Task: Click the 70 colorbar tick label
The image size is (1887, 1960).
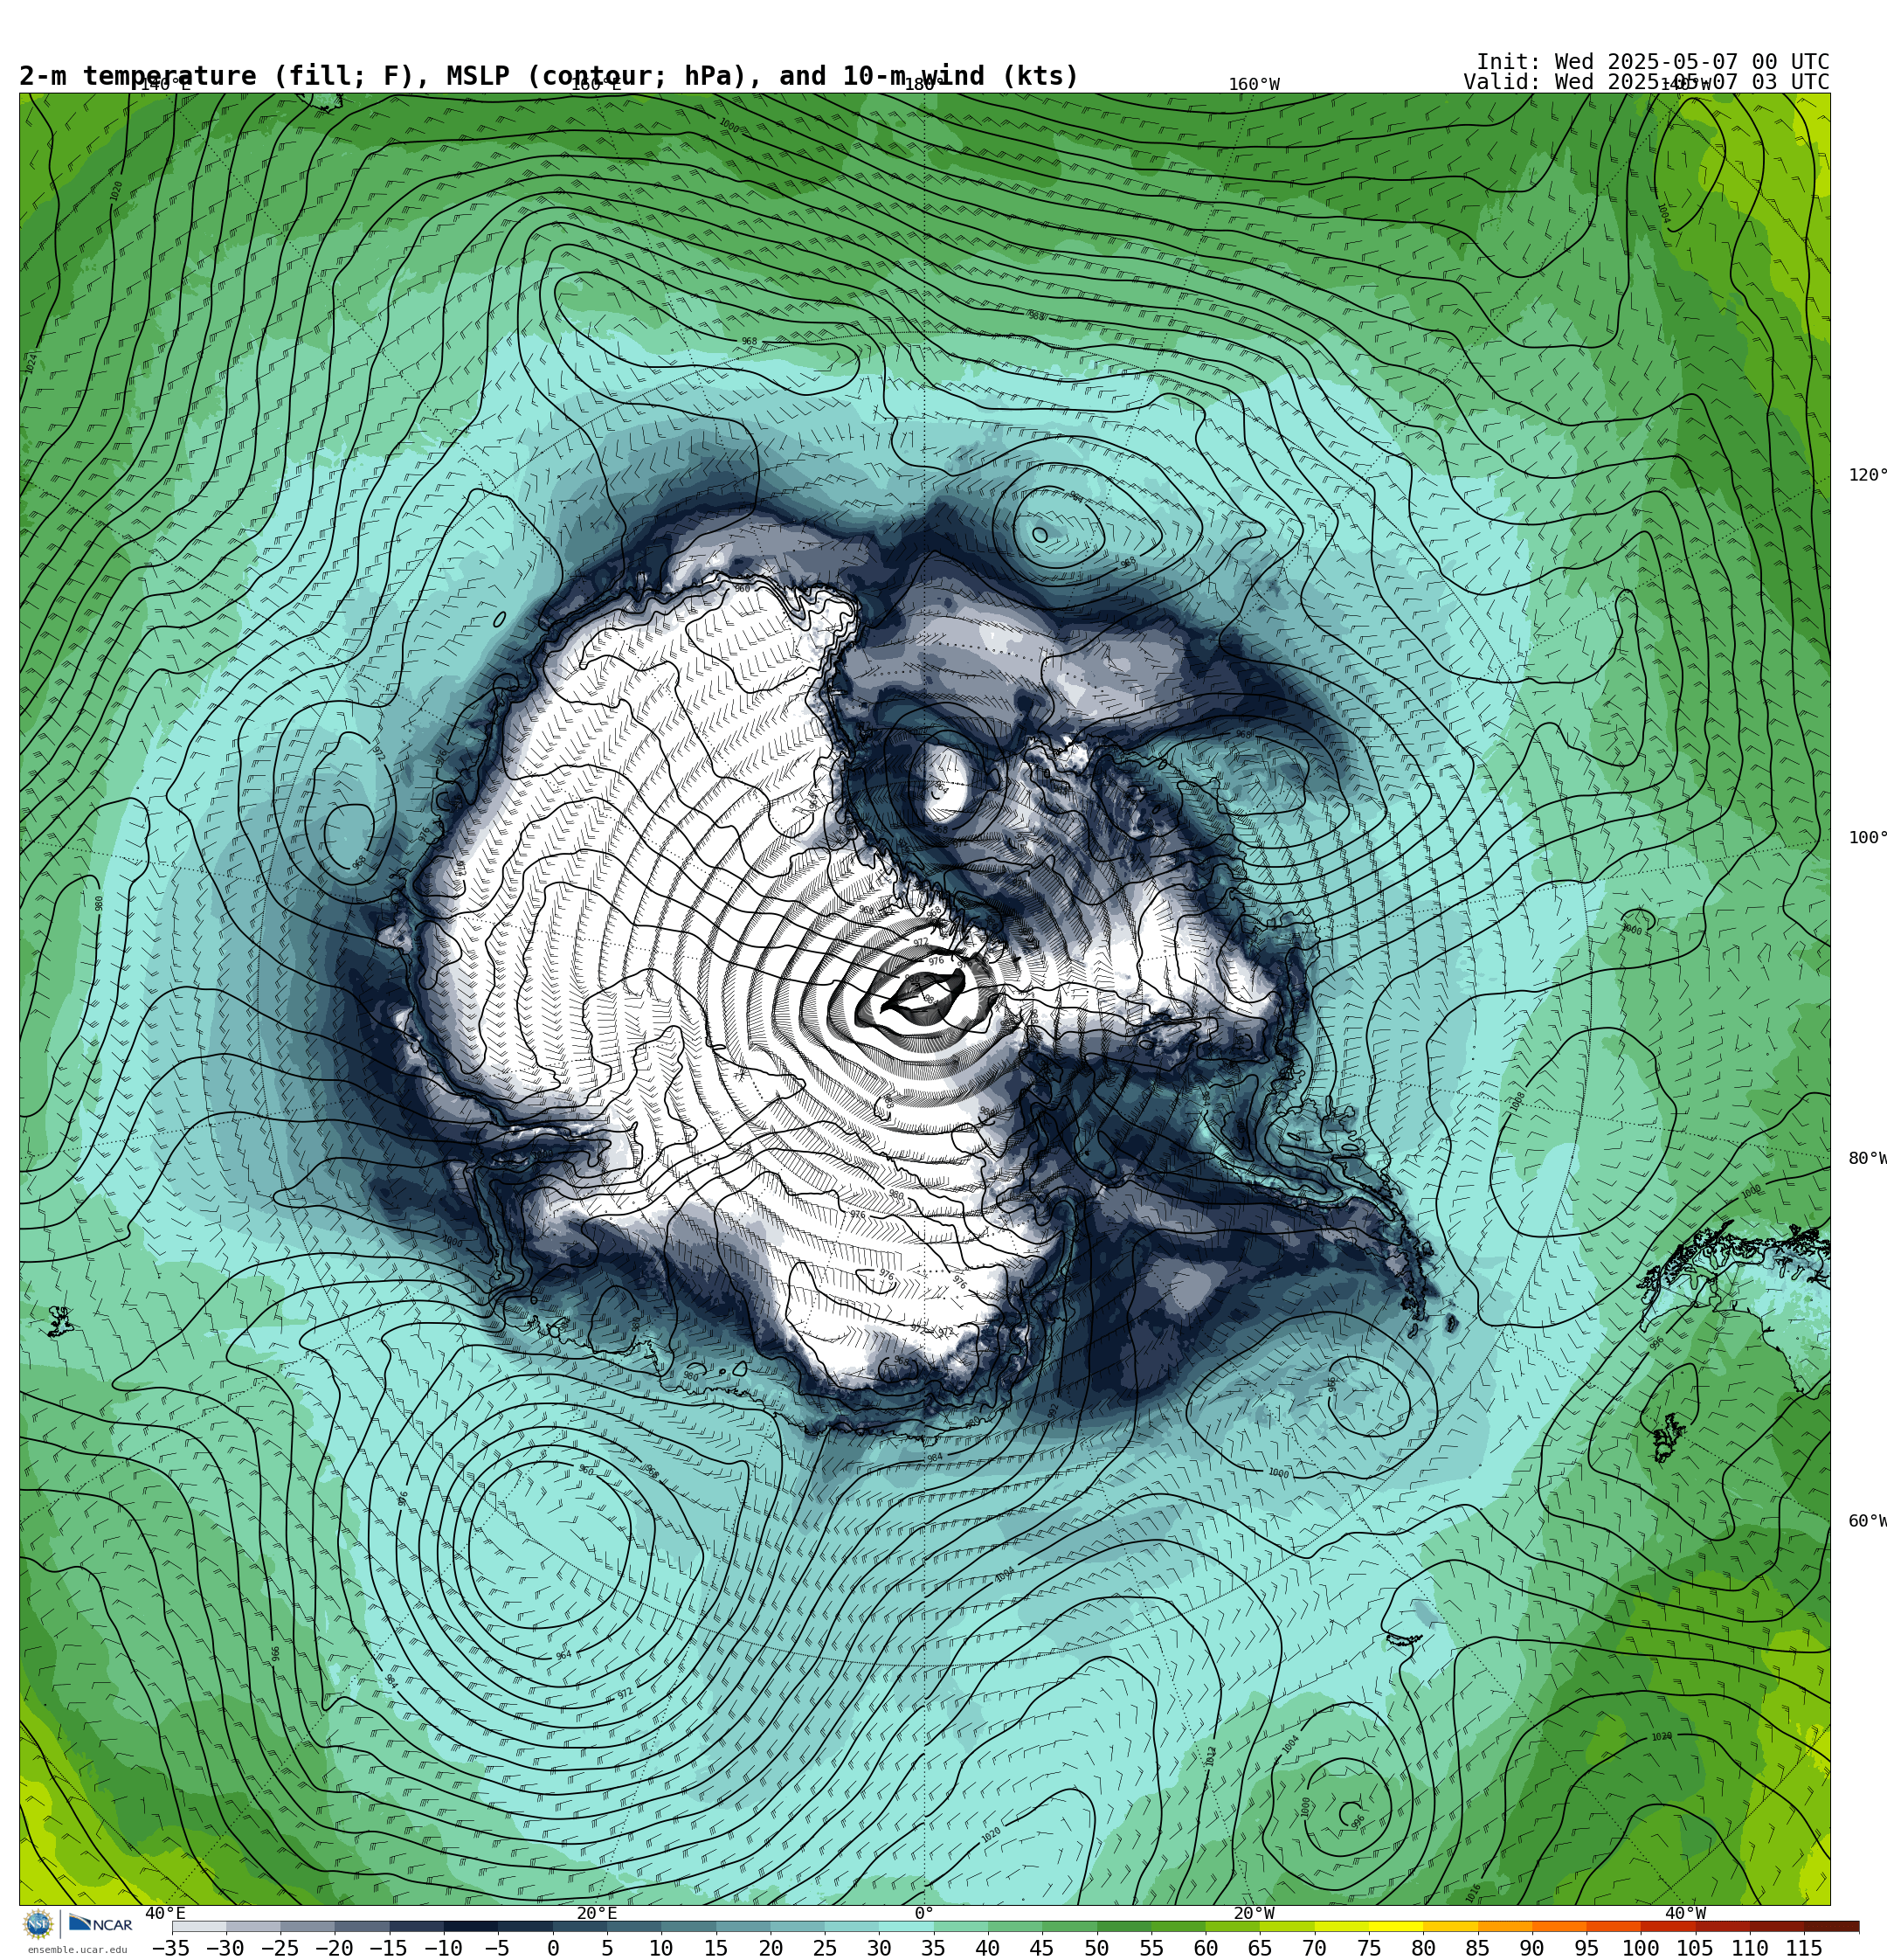Action: (1314, 1948)
